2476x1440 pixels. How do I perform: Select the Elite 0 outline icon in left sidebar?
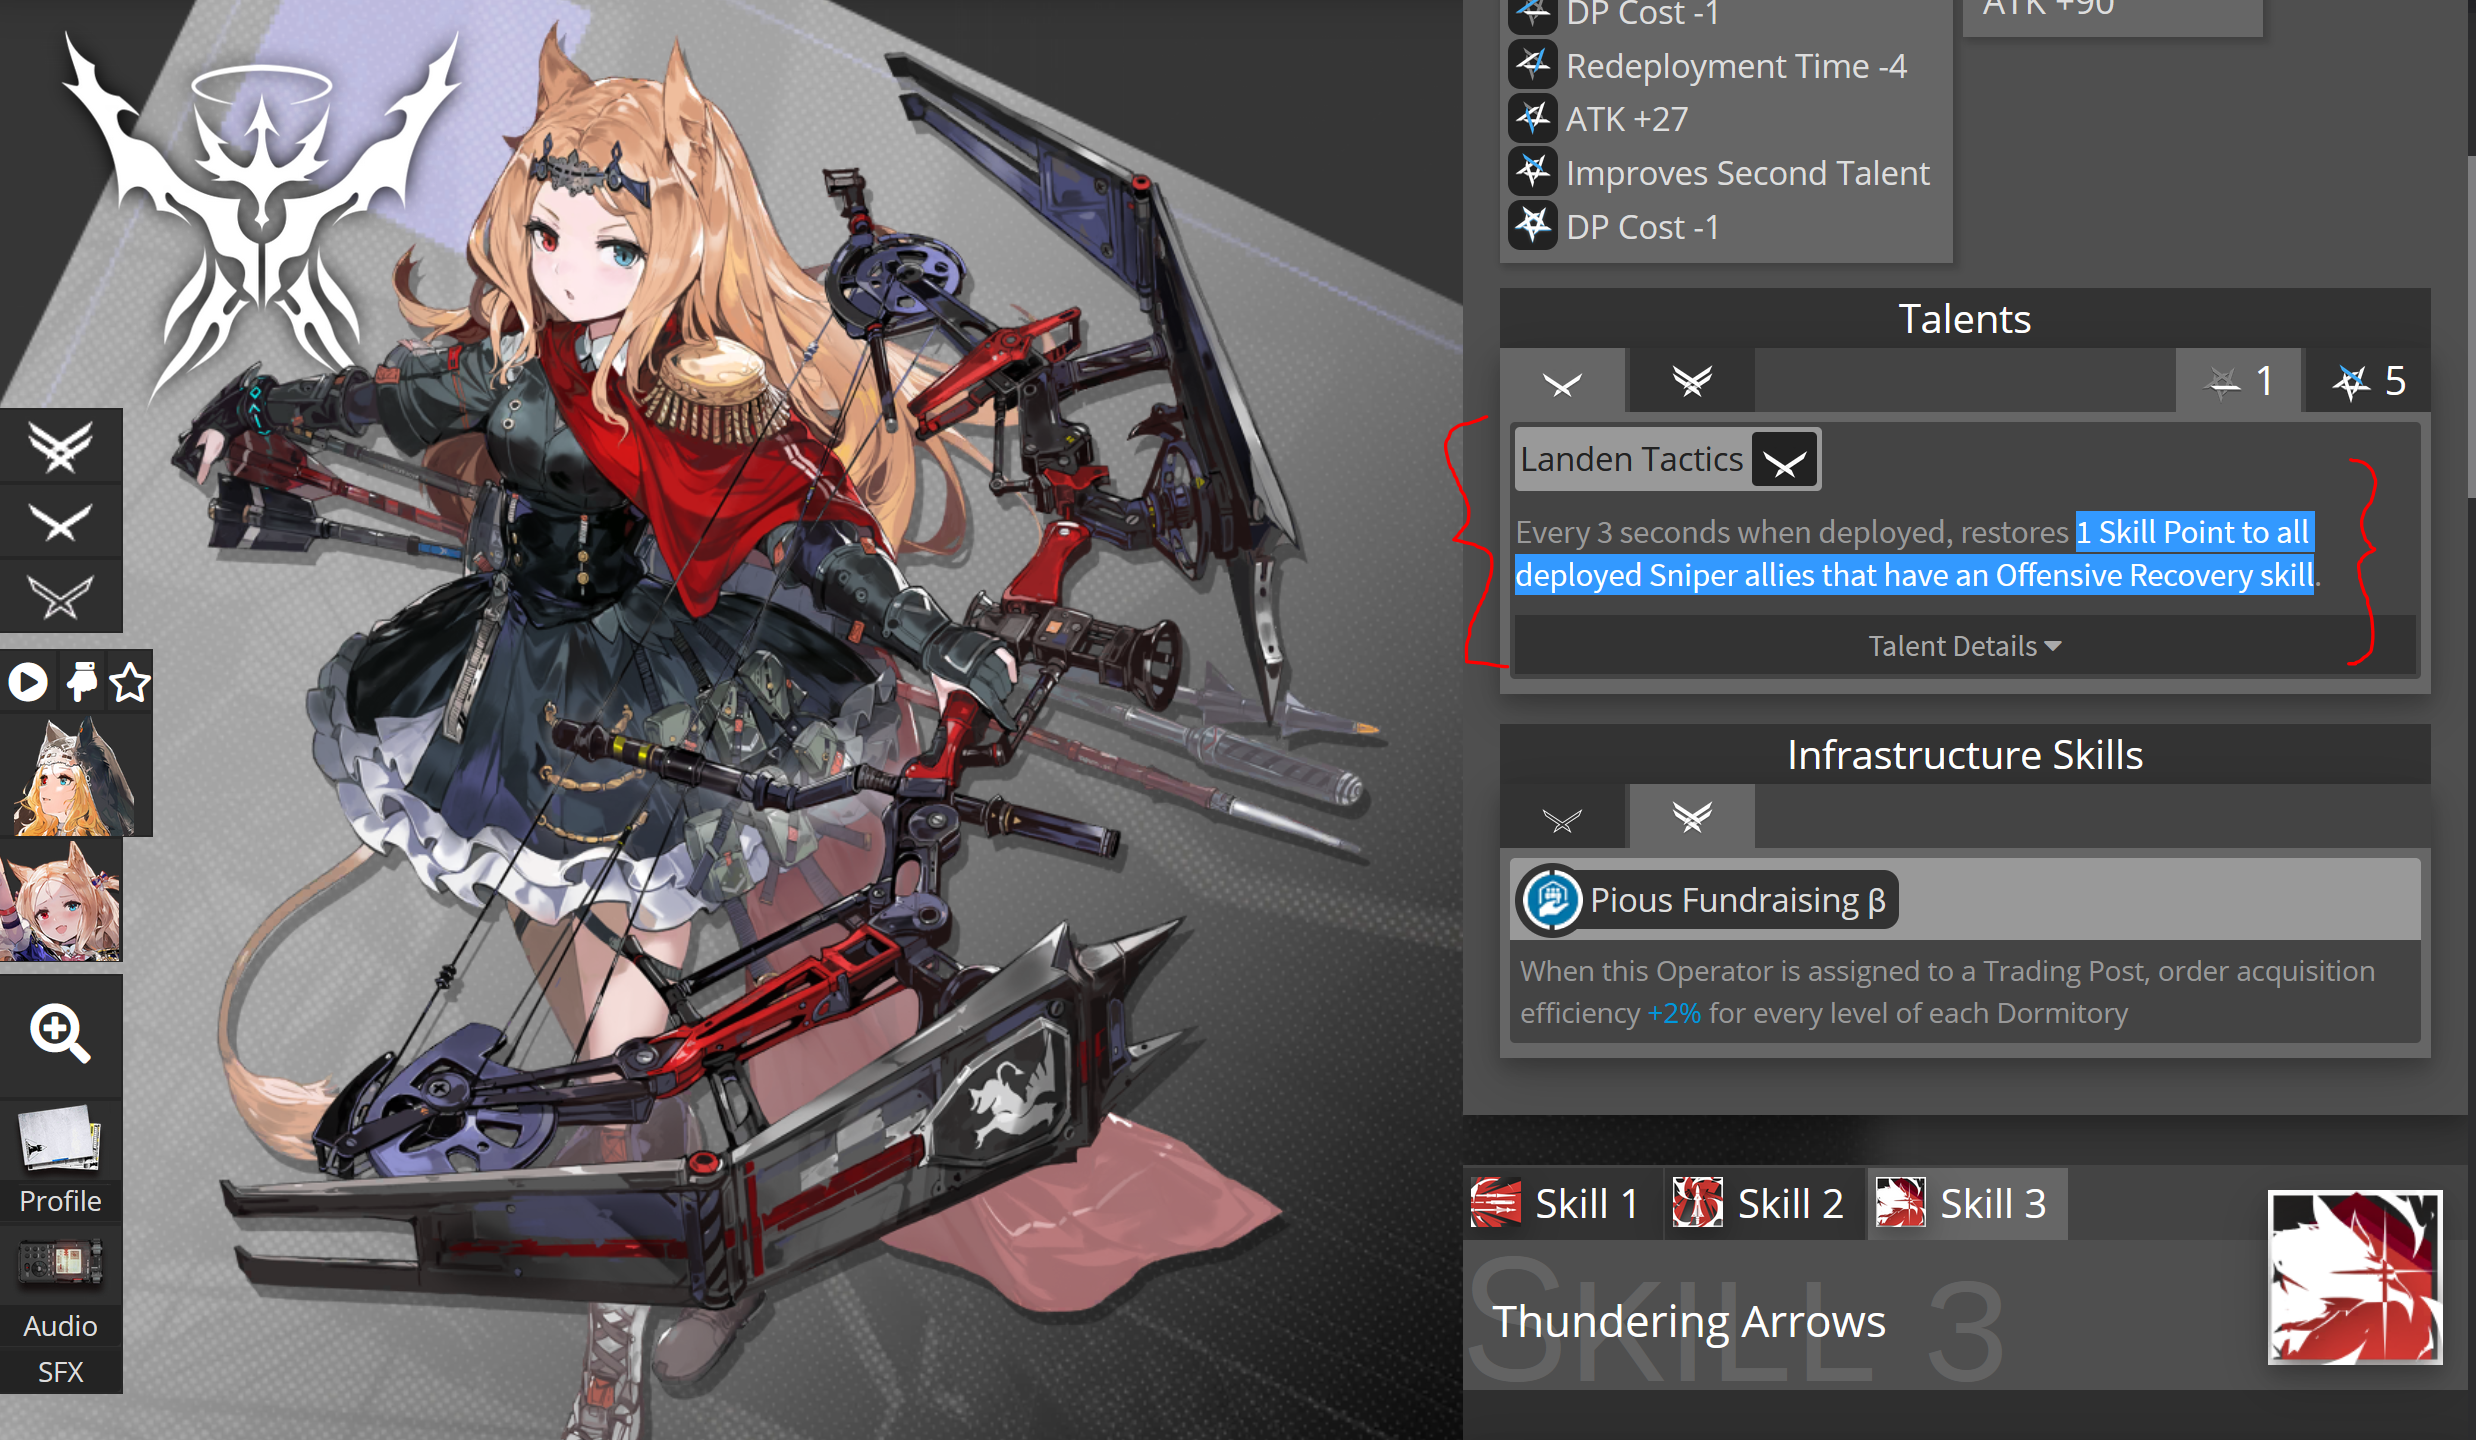(x=60, y=597)
